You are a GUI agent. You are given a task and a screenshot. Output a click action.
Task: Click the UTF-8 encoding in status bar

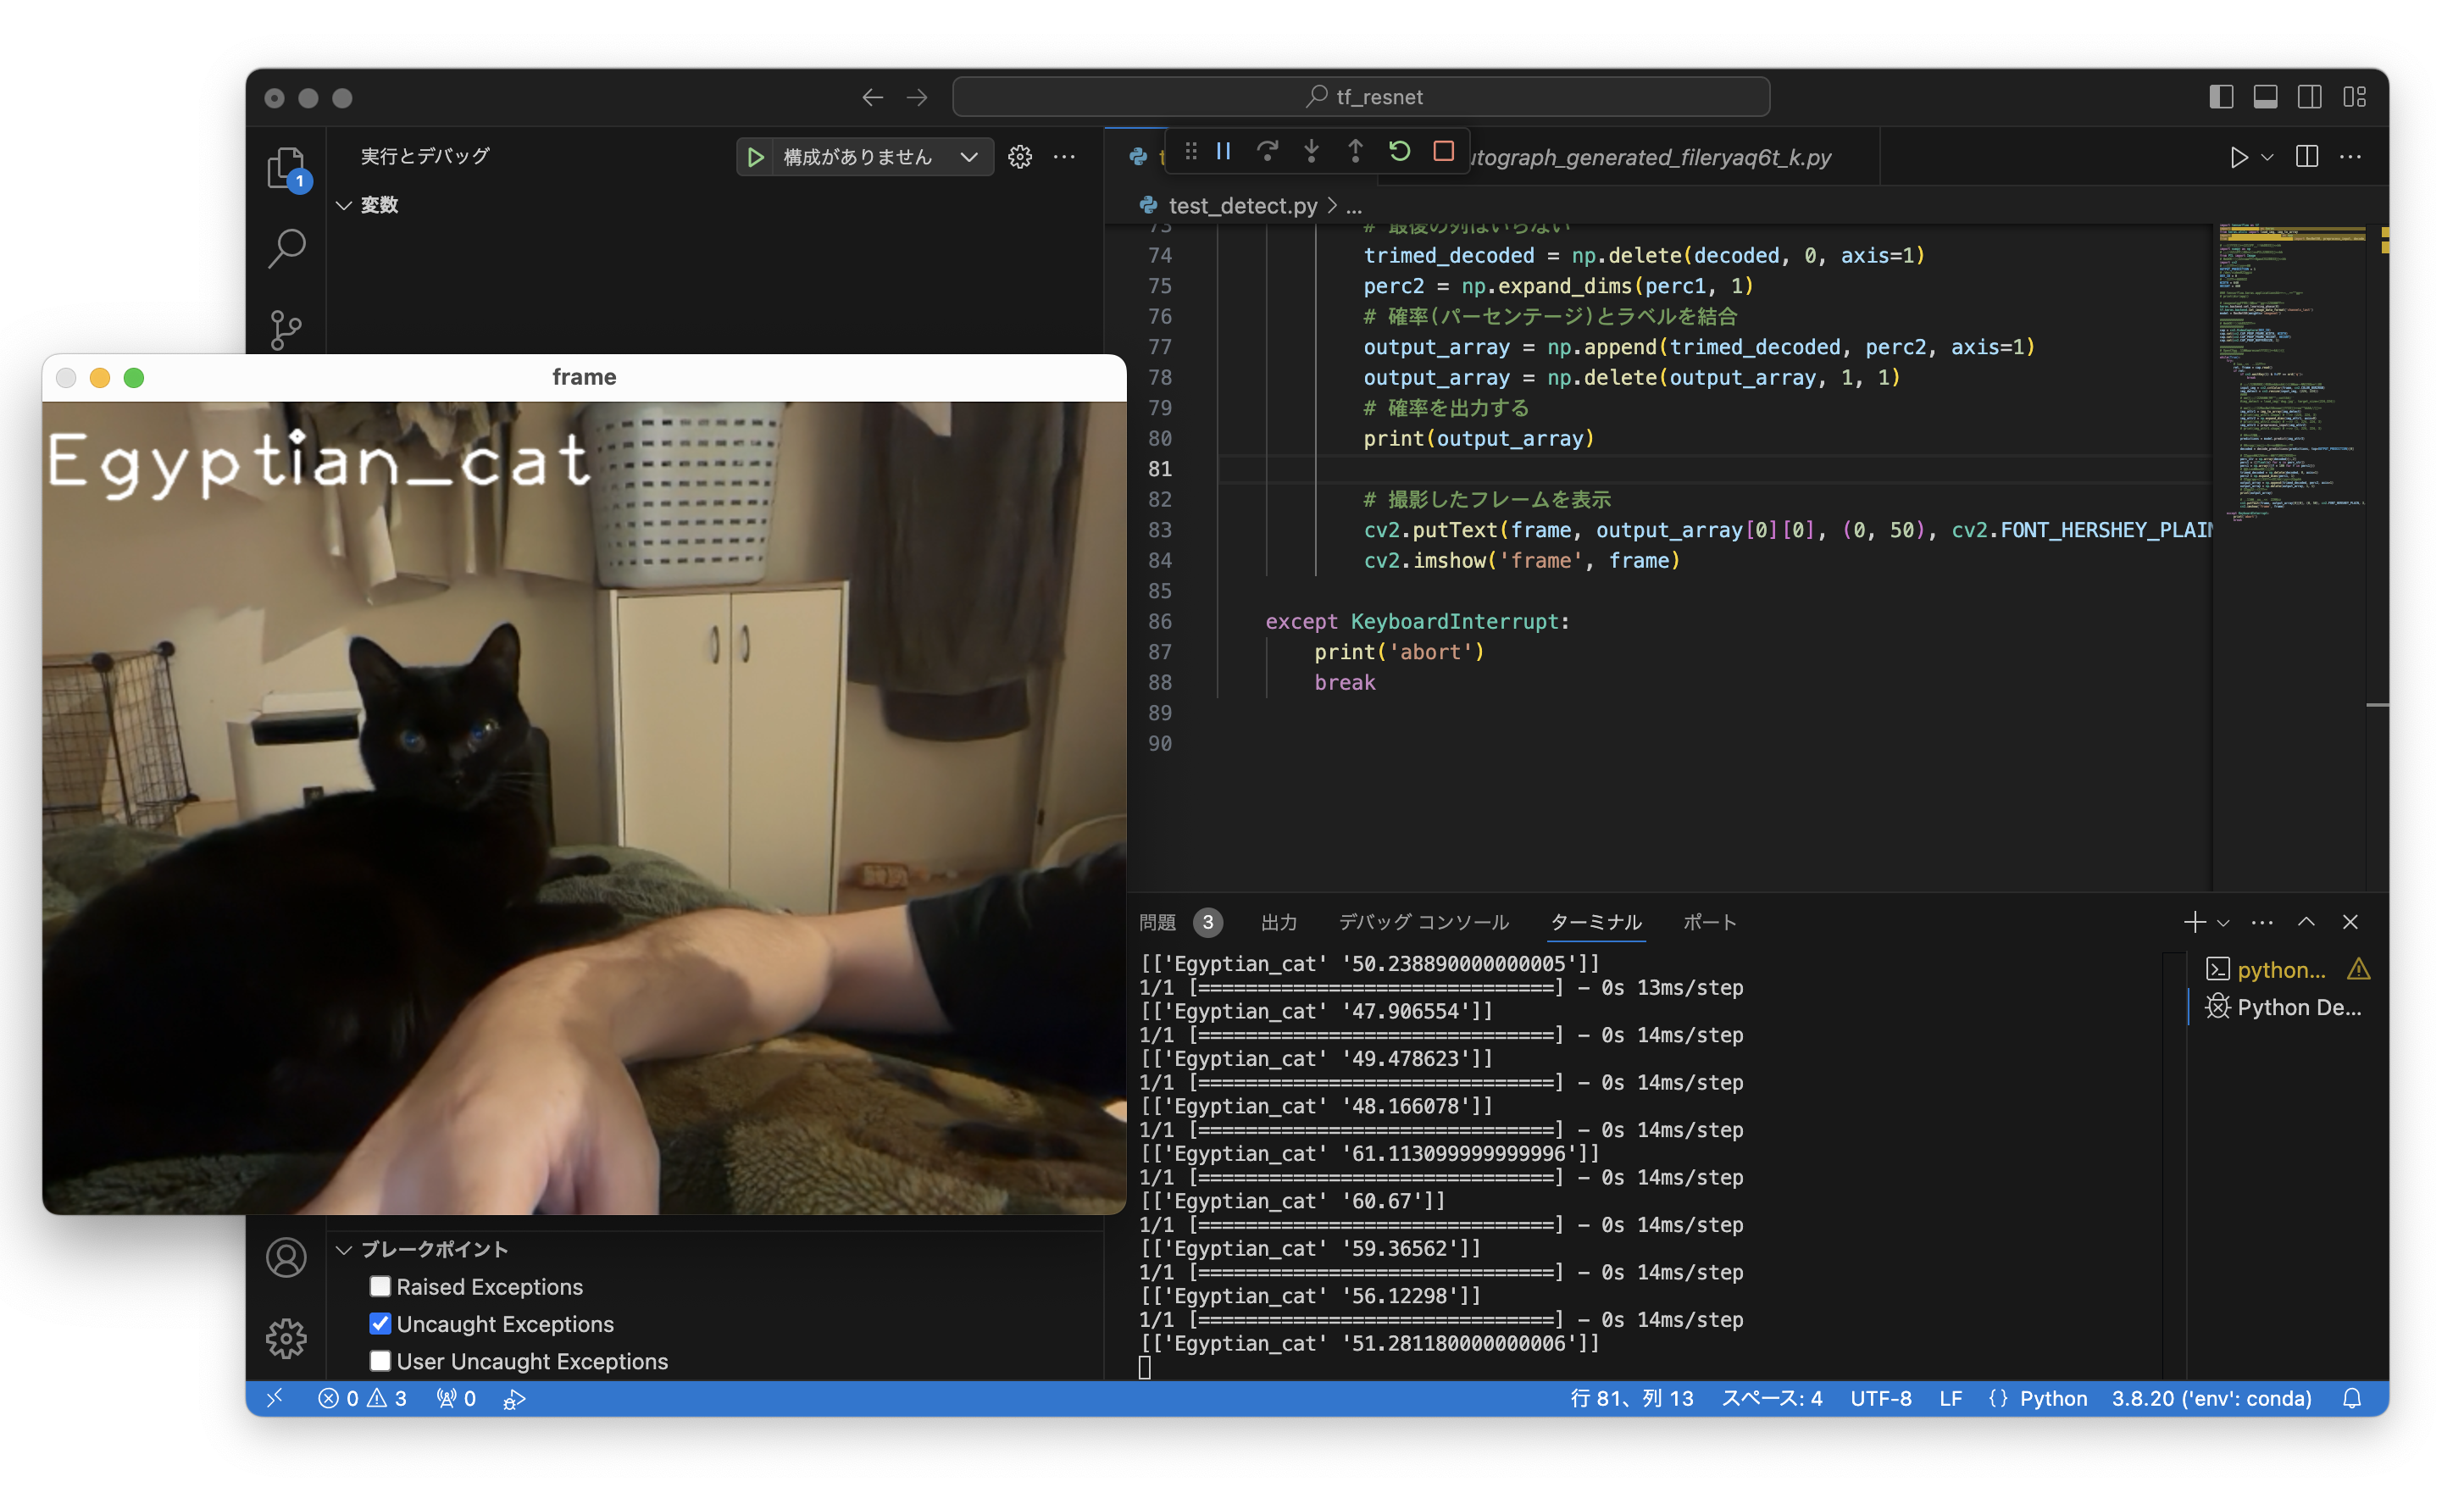(x=1880, y=1398)
